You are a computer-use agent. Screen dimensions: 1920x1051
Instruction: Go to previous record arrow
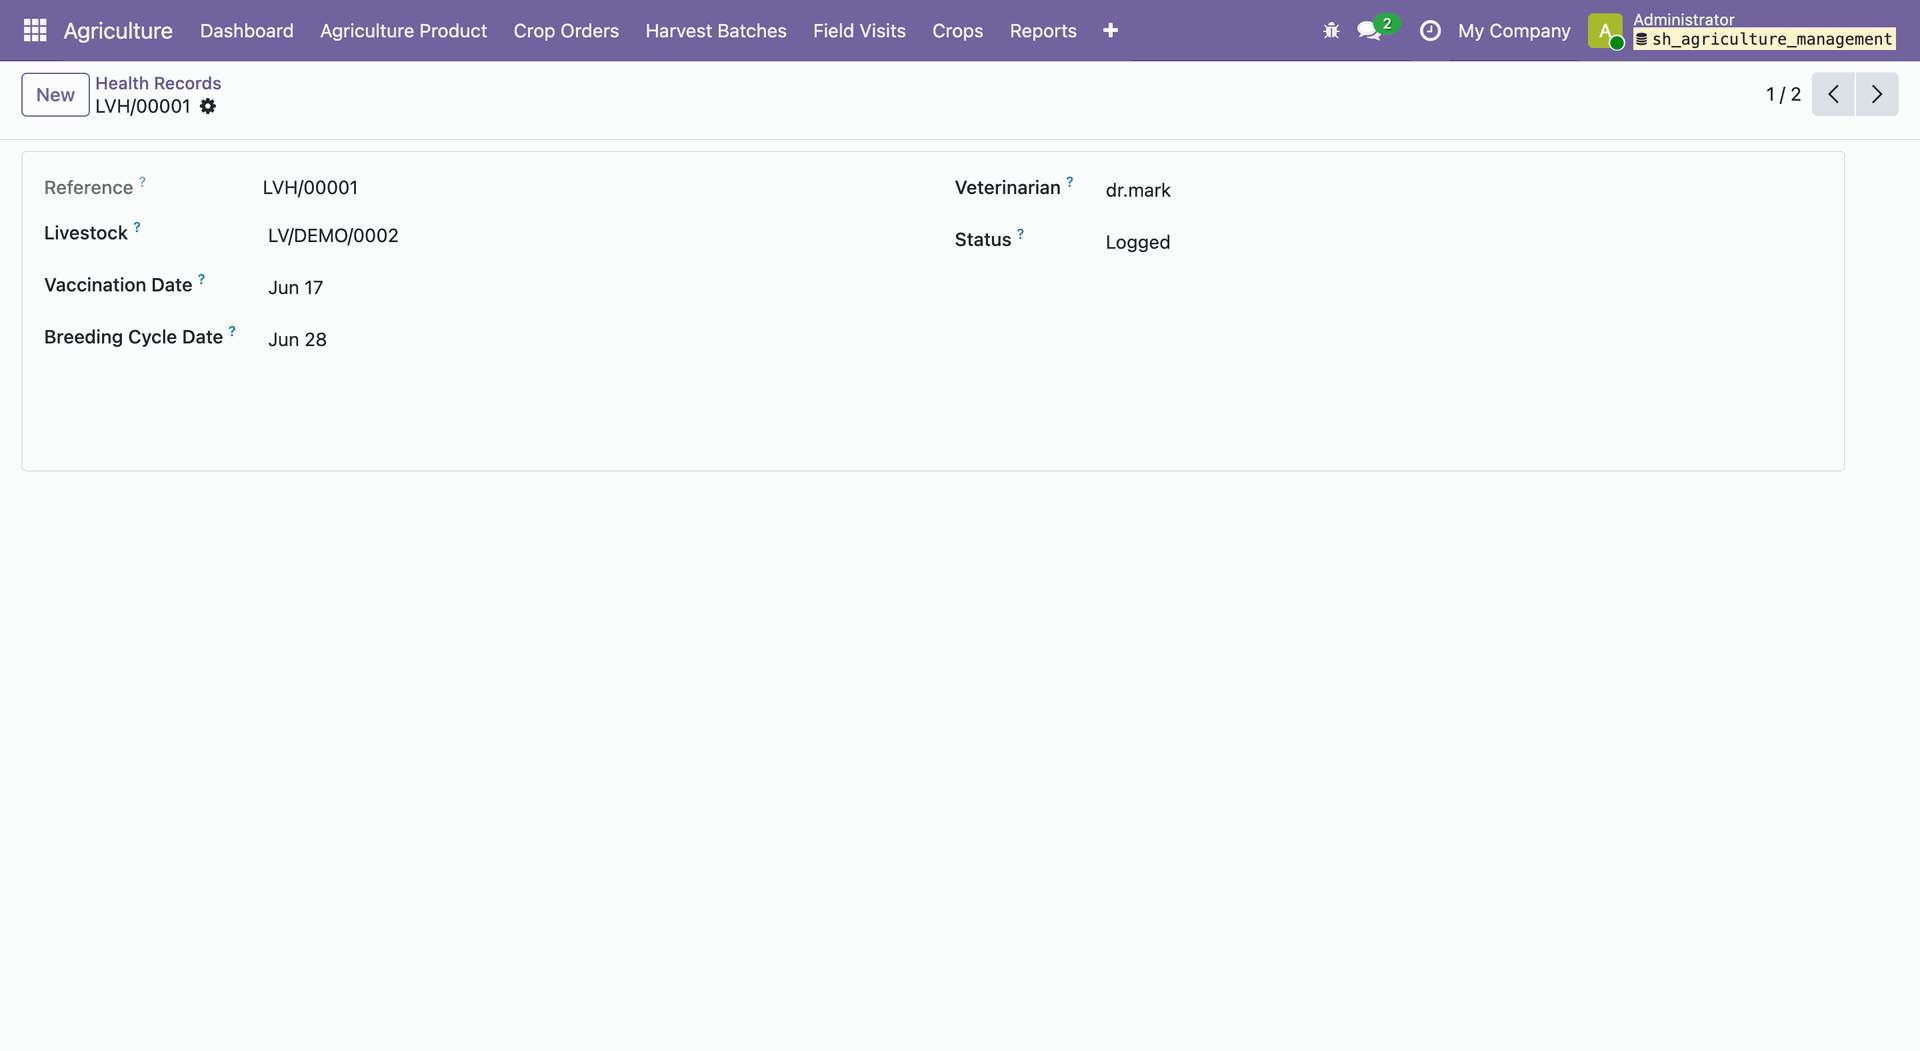tap(1833, 94)
